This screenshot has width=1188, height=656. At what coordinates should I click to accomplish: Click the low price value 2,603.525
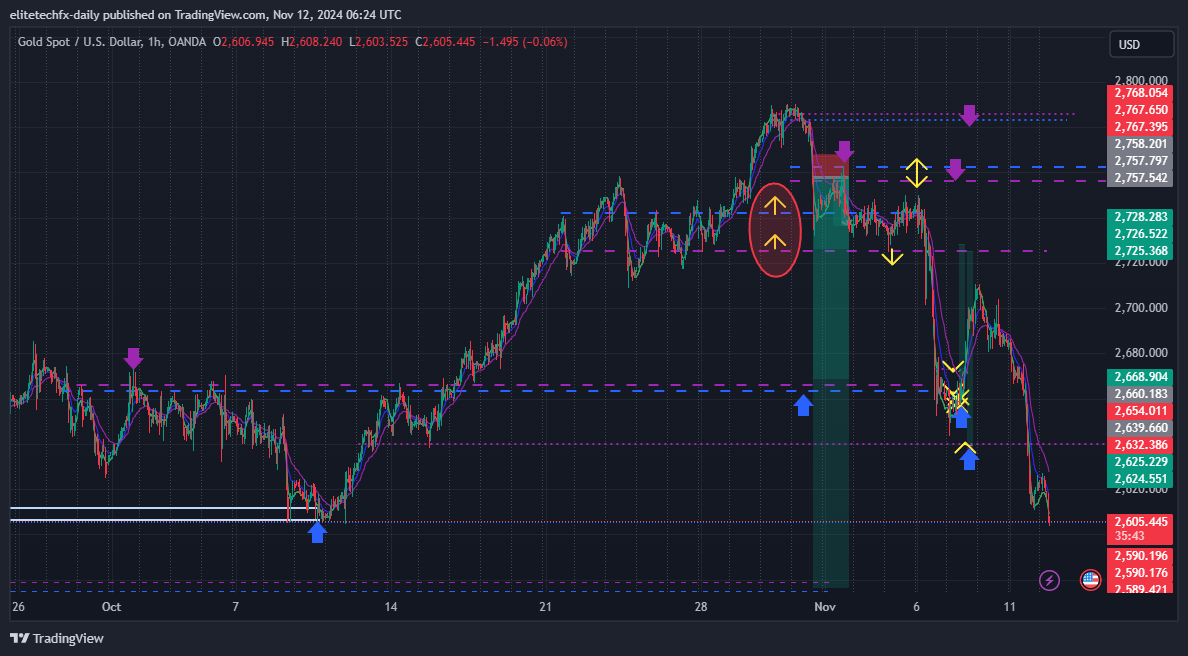tap(383, 42)
